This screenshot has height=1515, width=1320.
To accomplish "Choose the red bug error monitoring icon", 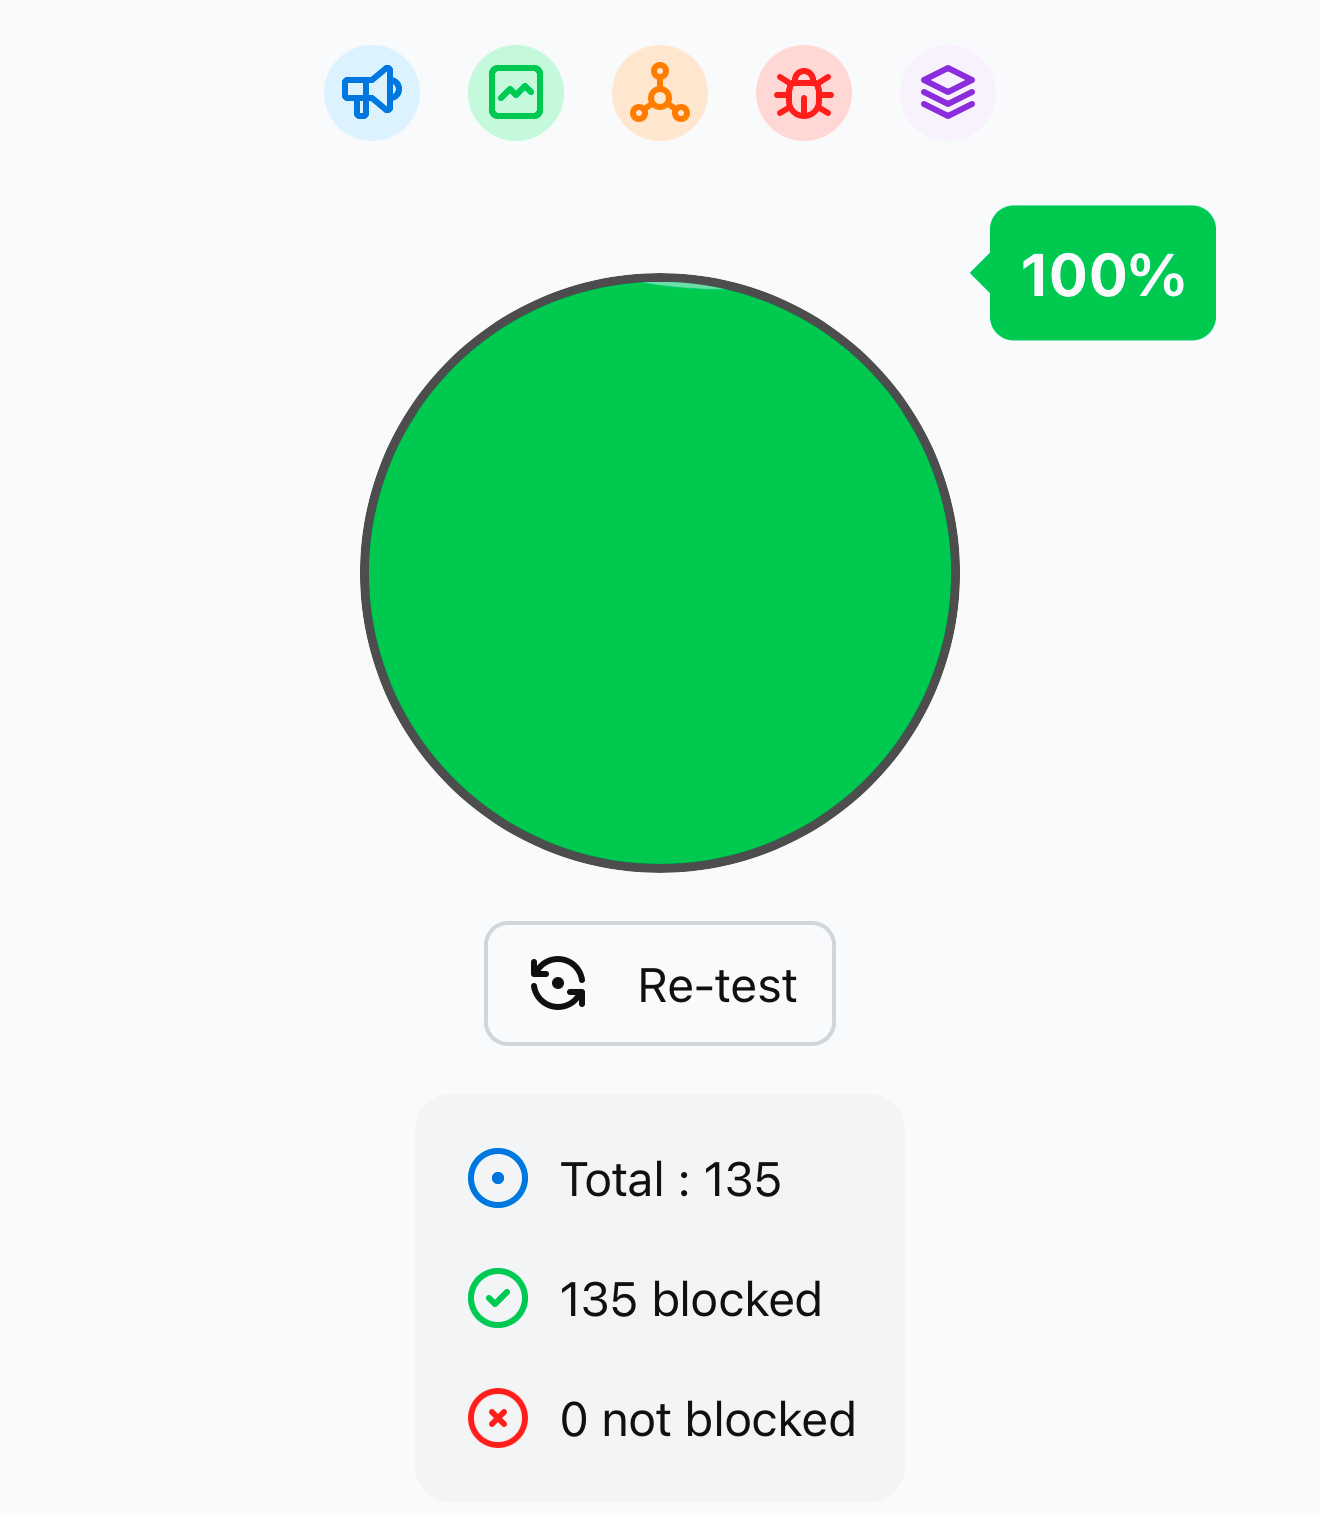I will pyautogui.click(x=804, y=93).
